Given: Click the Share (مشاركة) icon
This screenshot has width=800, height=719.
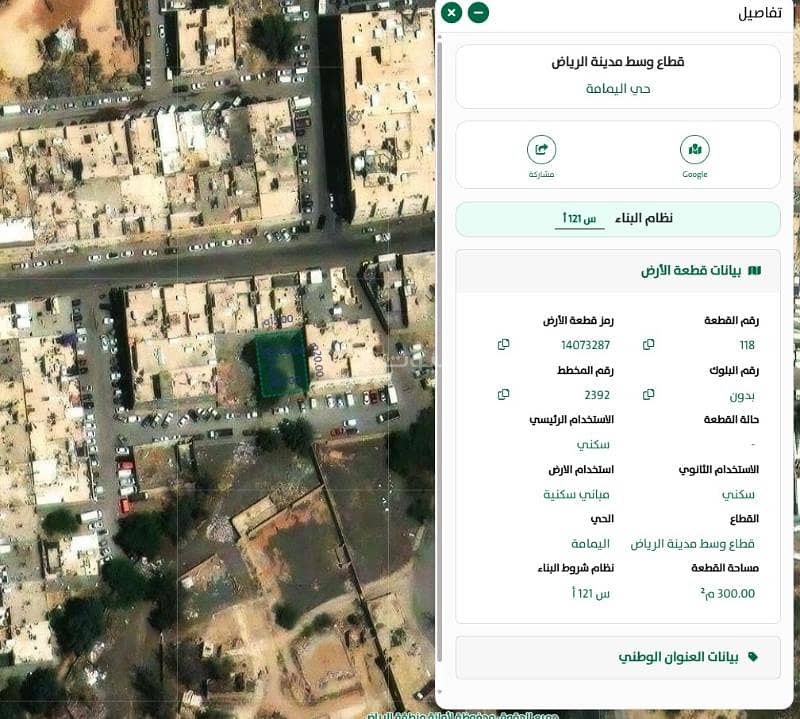Looking at the screenshot, I should click(x=541, y=151).
